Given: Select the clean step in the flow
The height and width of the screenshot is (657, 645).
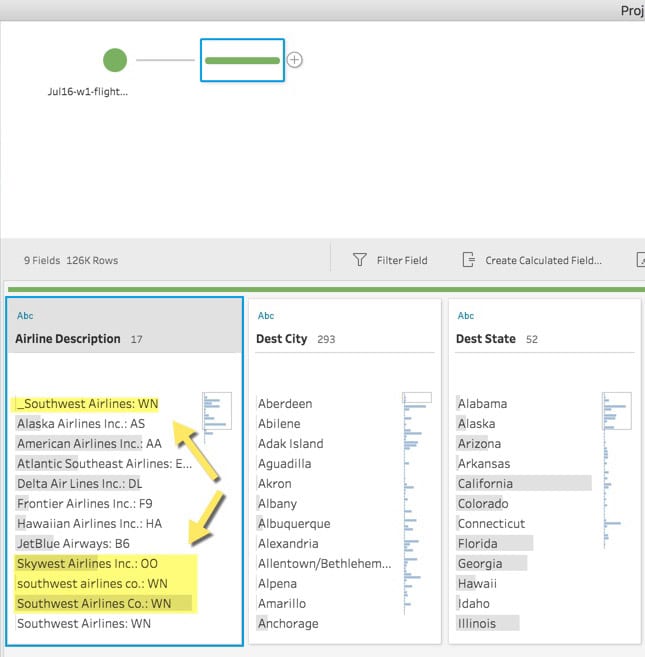Looking at the screenshot, I should [242, 60].
